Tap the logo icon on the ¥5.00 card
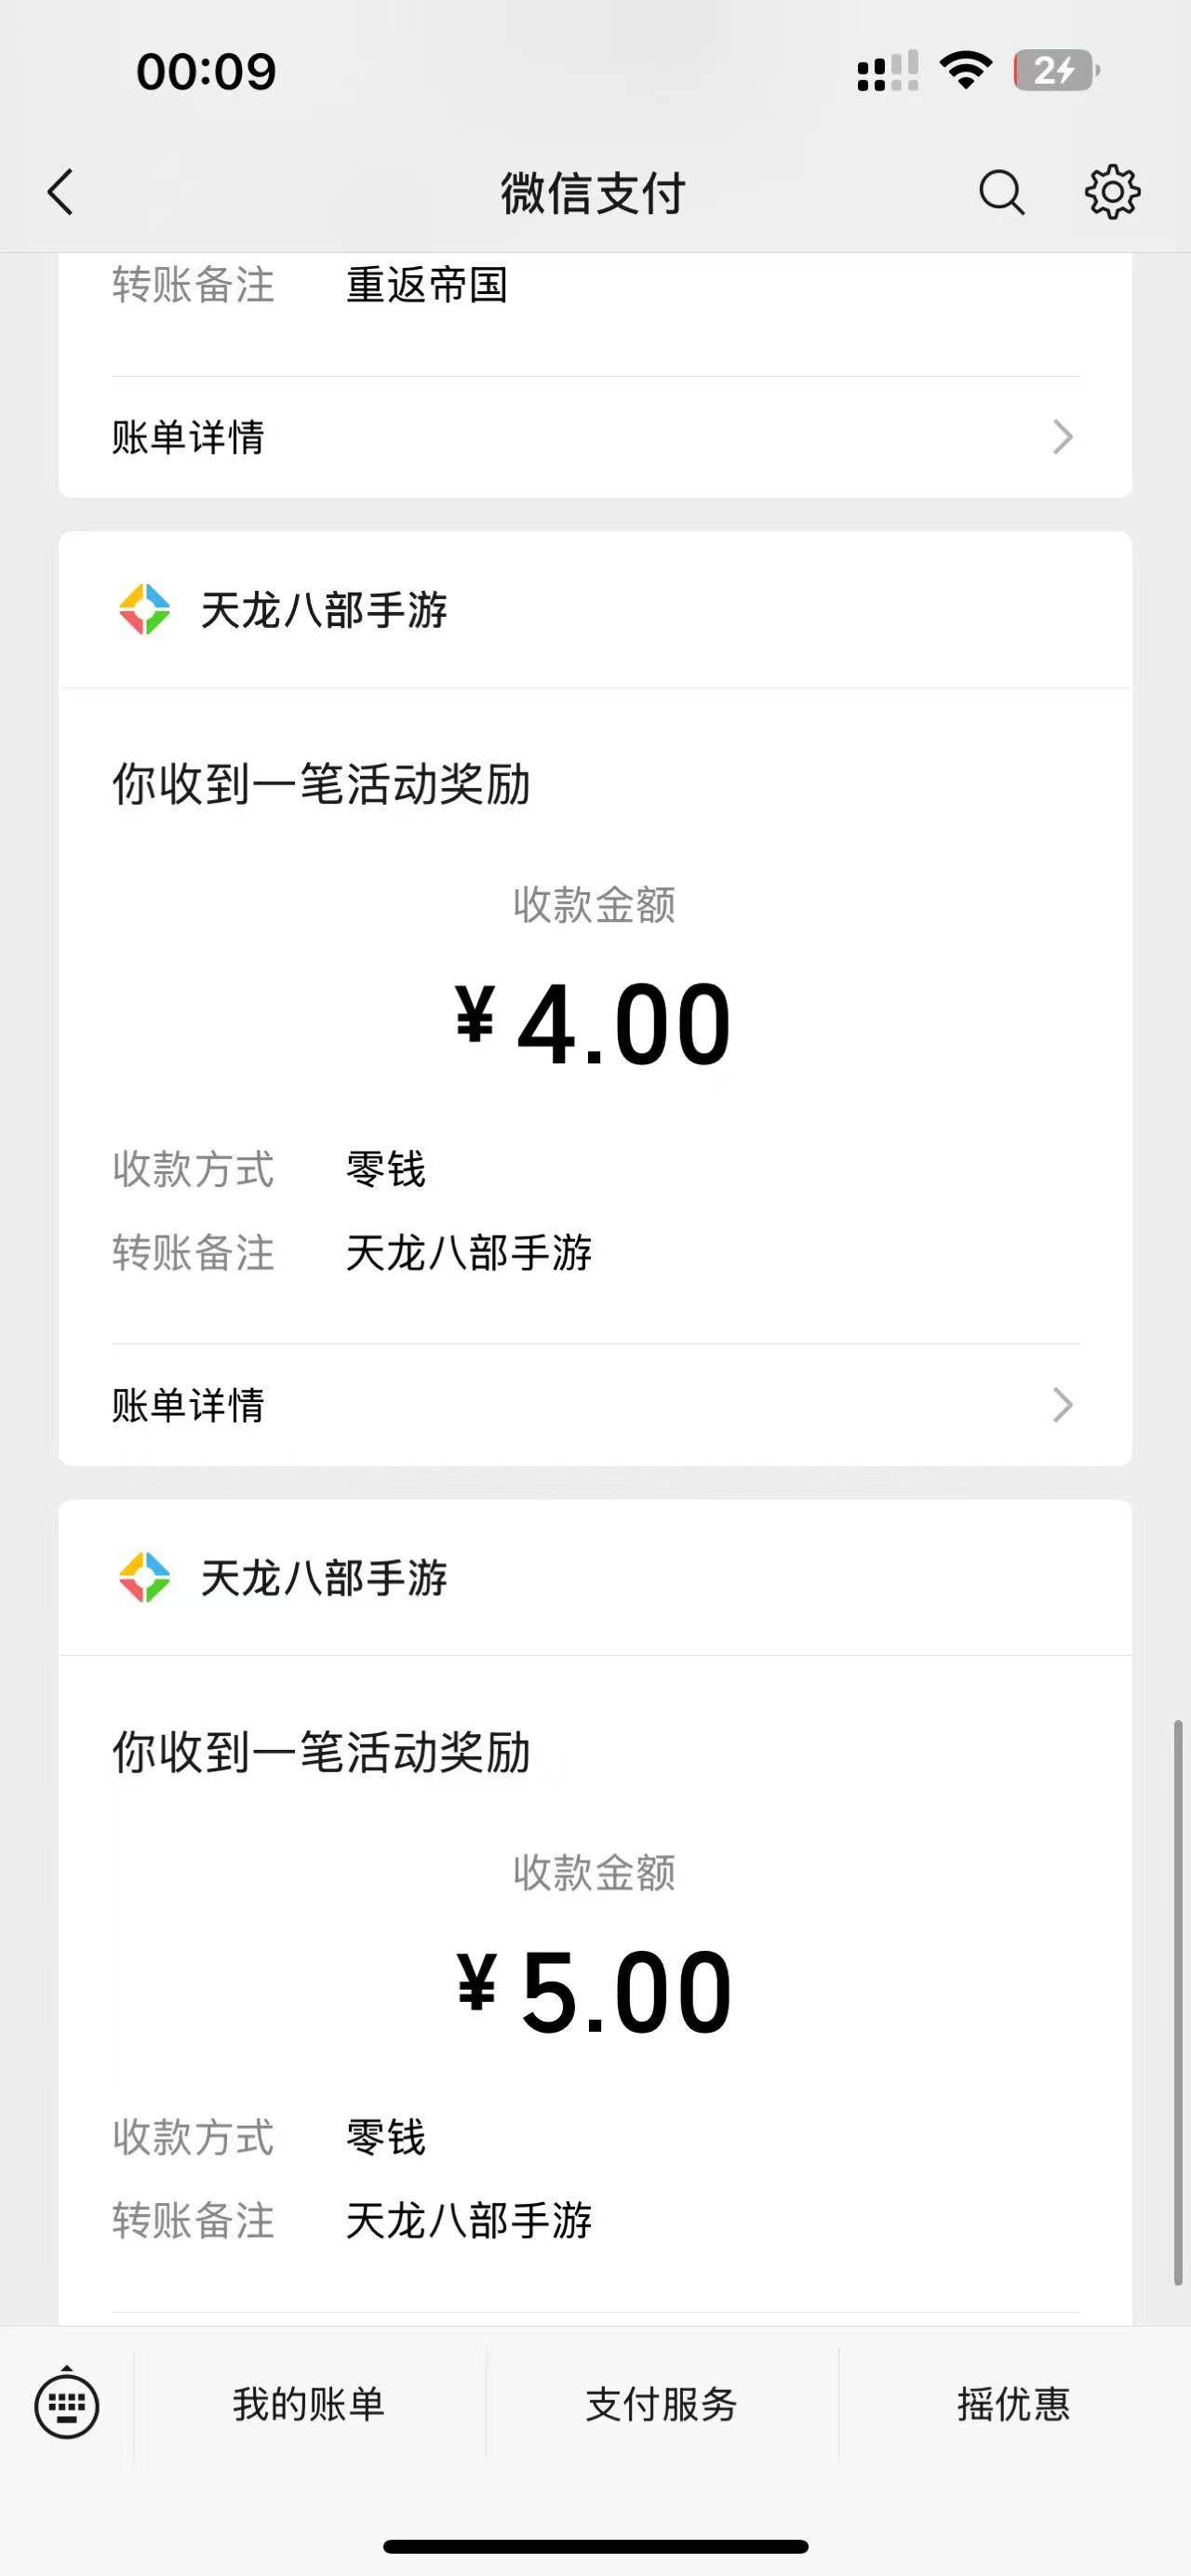 click(145, 1578)
